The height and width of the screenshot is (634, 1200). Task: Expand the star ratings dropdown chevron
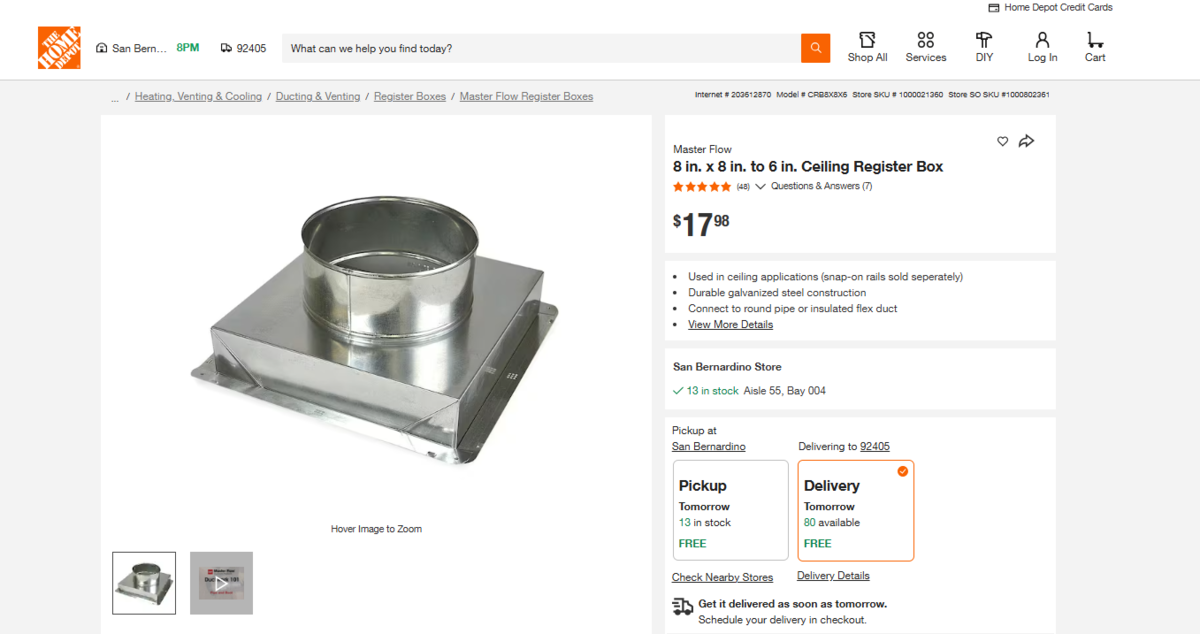tap(760, 187)
